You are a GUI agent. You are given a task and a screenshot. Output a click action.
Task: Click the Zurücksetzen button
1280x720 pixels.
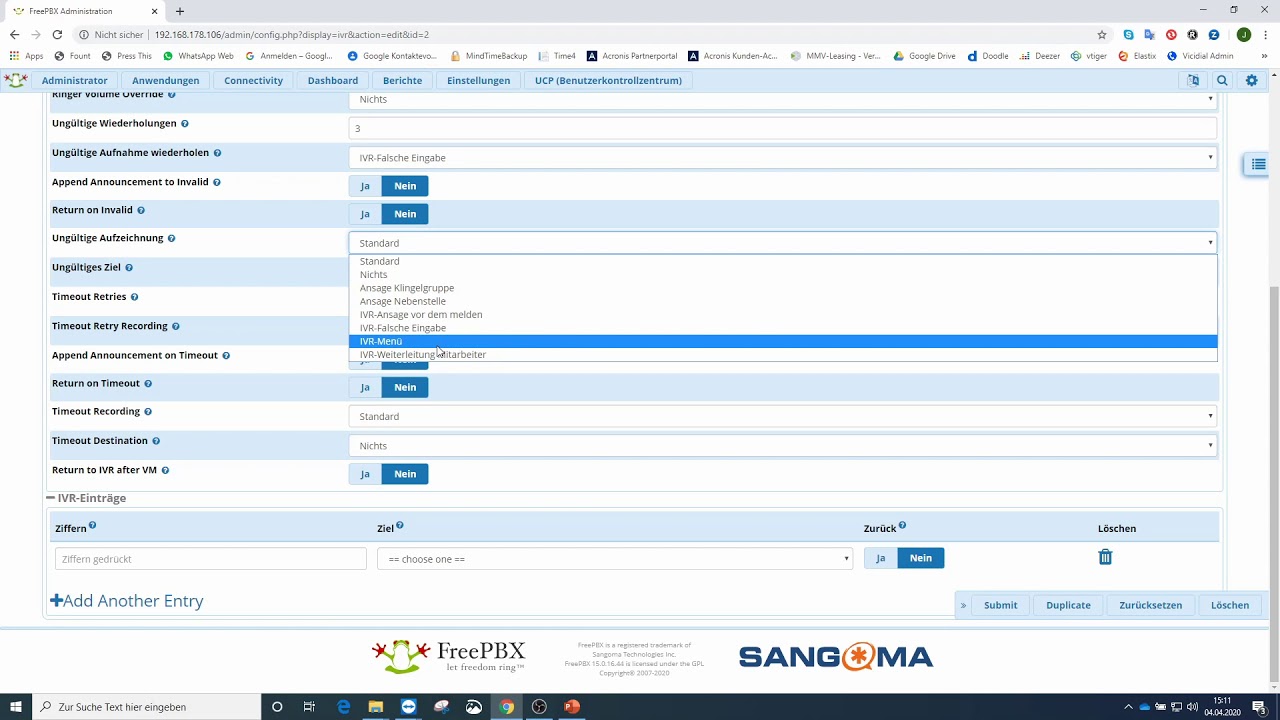point(1150,605)
